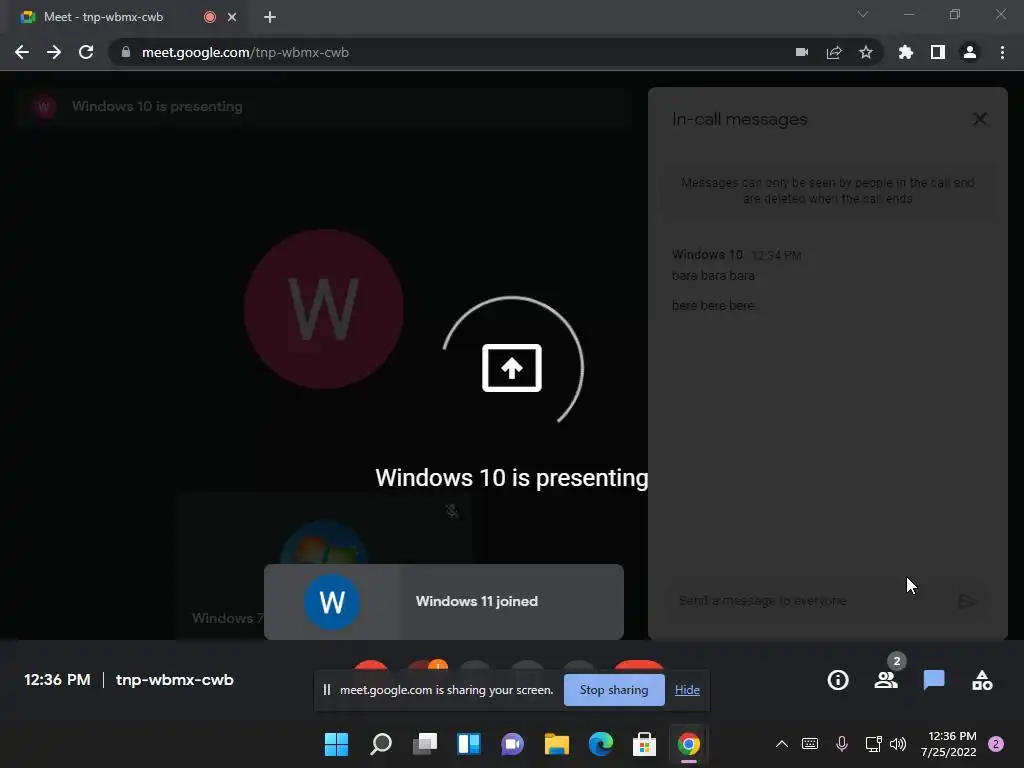Open Windows Start menu
Viewport: 1024px width, 768px height.
[x=337, y=744]
